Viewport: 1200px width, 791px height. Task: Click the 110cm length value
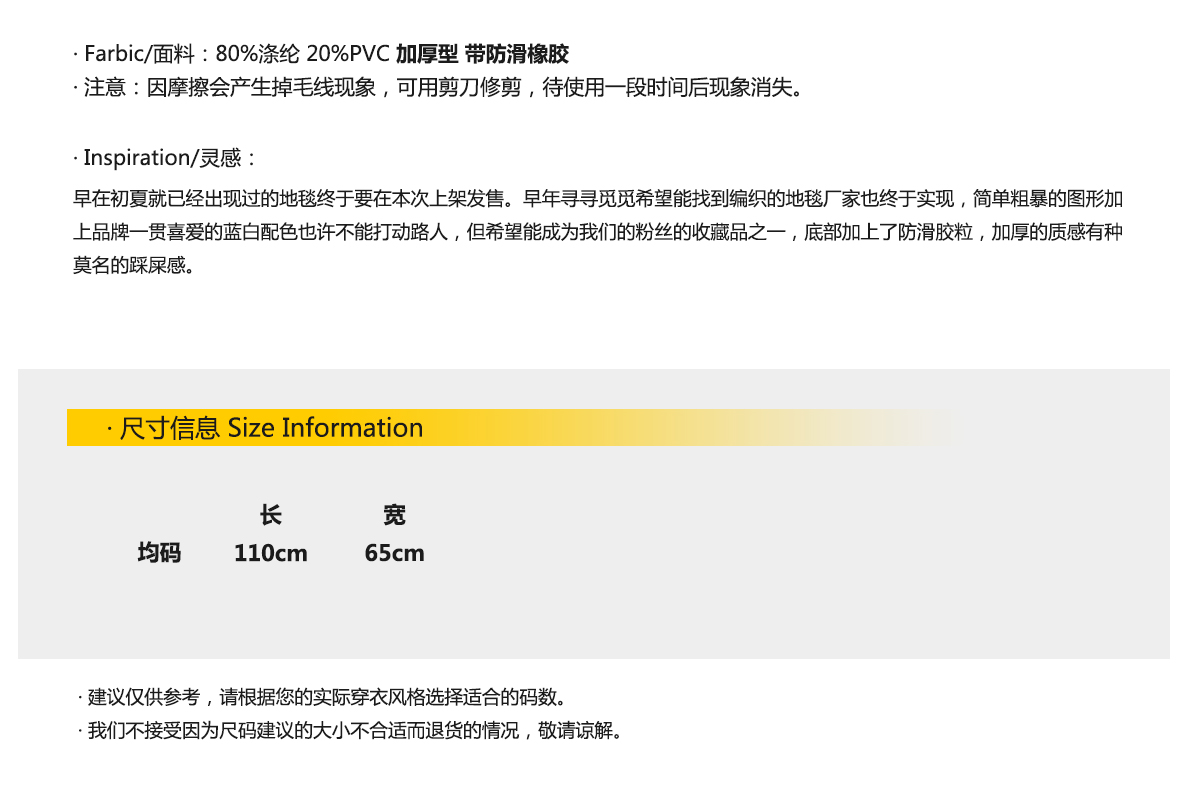point(271,553)
